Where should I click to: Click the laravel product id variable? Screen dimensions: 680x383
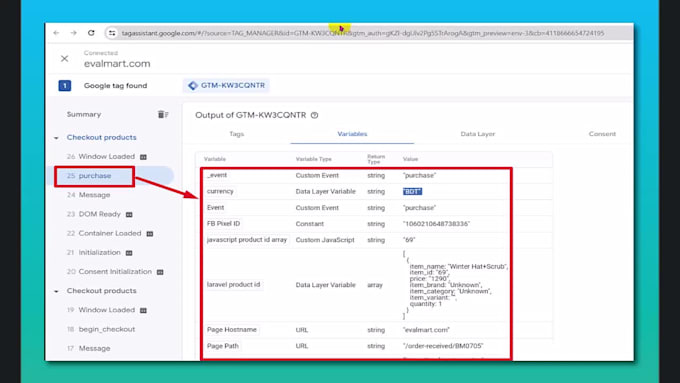233,285
